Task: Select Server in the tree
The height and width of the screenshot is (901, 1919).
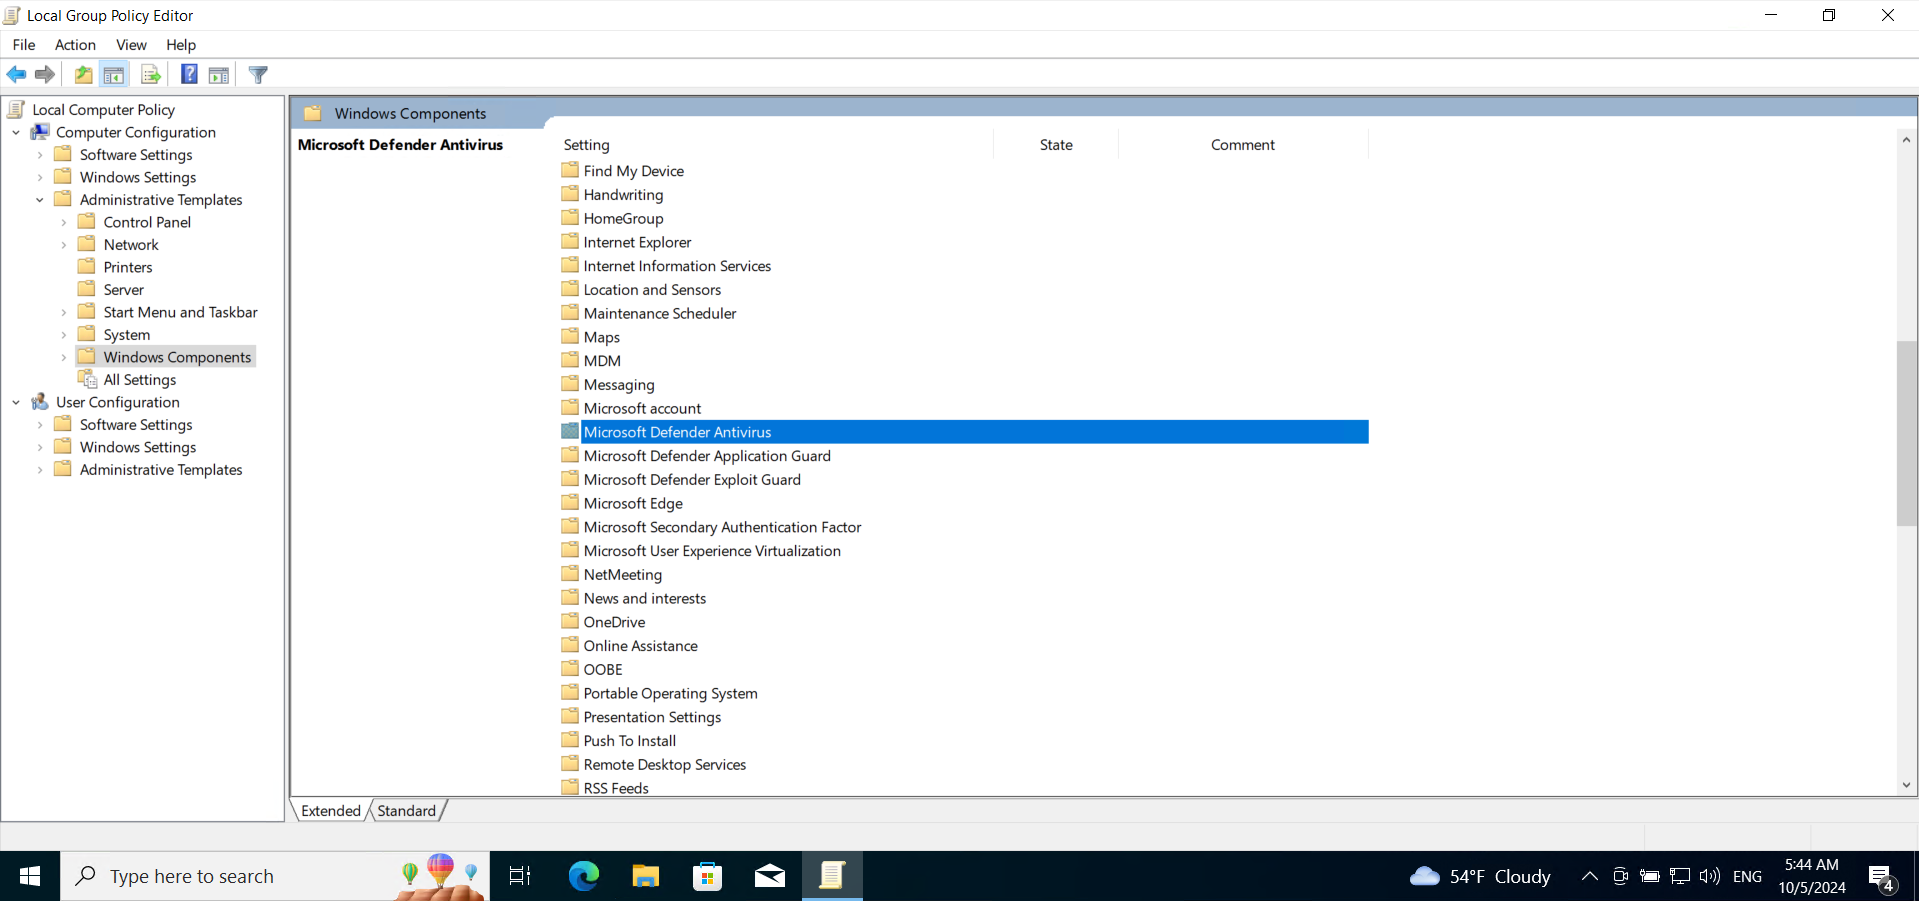Action: (x=124, y=290)
